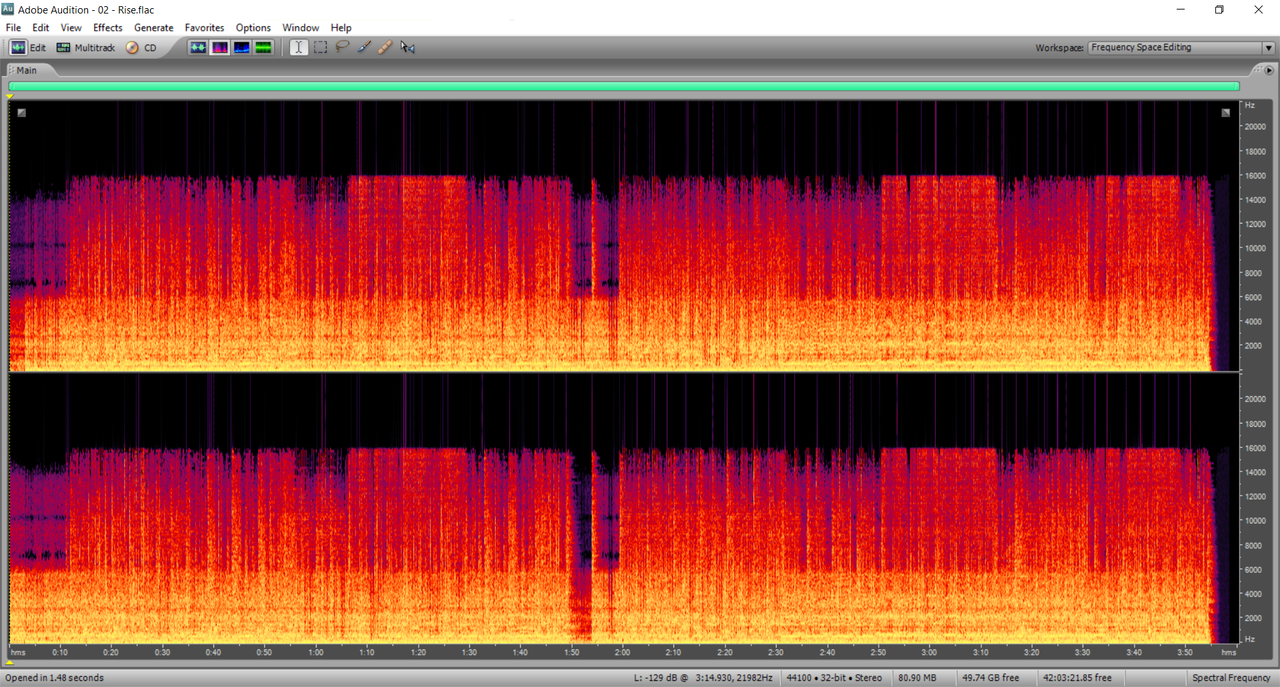Viewport: 1280px width, 687px height.
Task: Click the fade-in handle in the spectrogram's upper-left corner
Action: pos(22,113)
